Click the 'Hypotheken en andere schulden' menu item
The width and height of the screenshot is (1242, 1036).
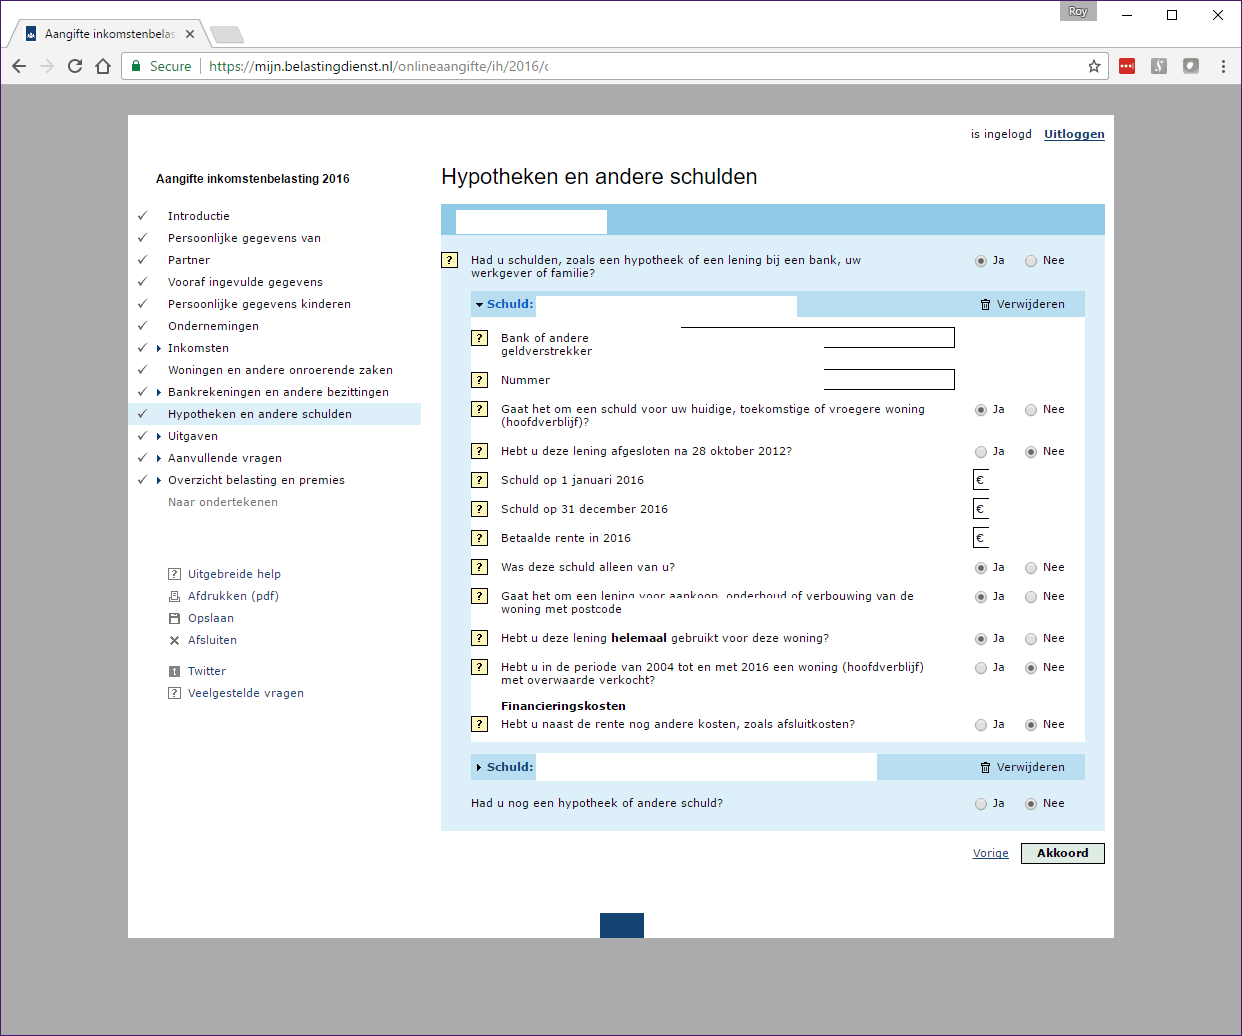point(260,414)
